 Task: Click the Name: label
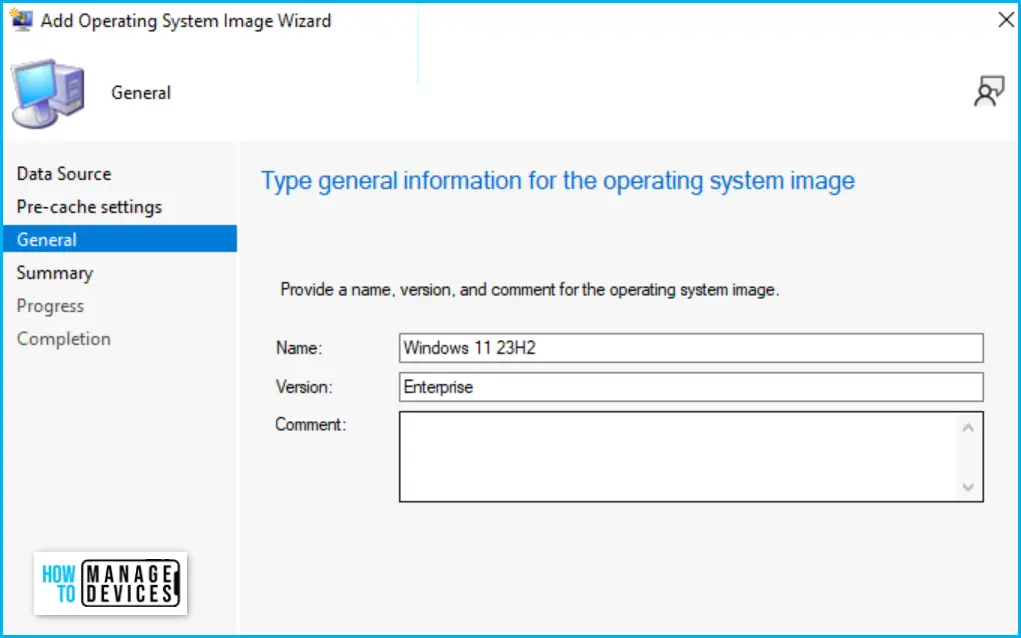tap(297, 348)
